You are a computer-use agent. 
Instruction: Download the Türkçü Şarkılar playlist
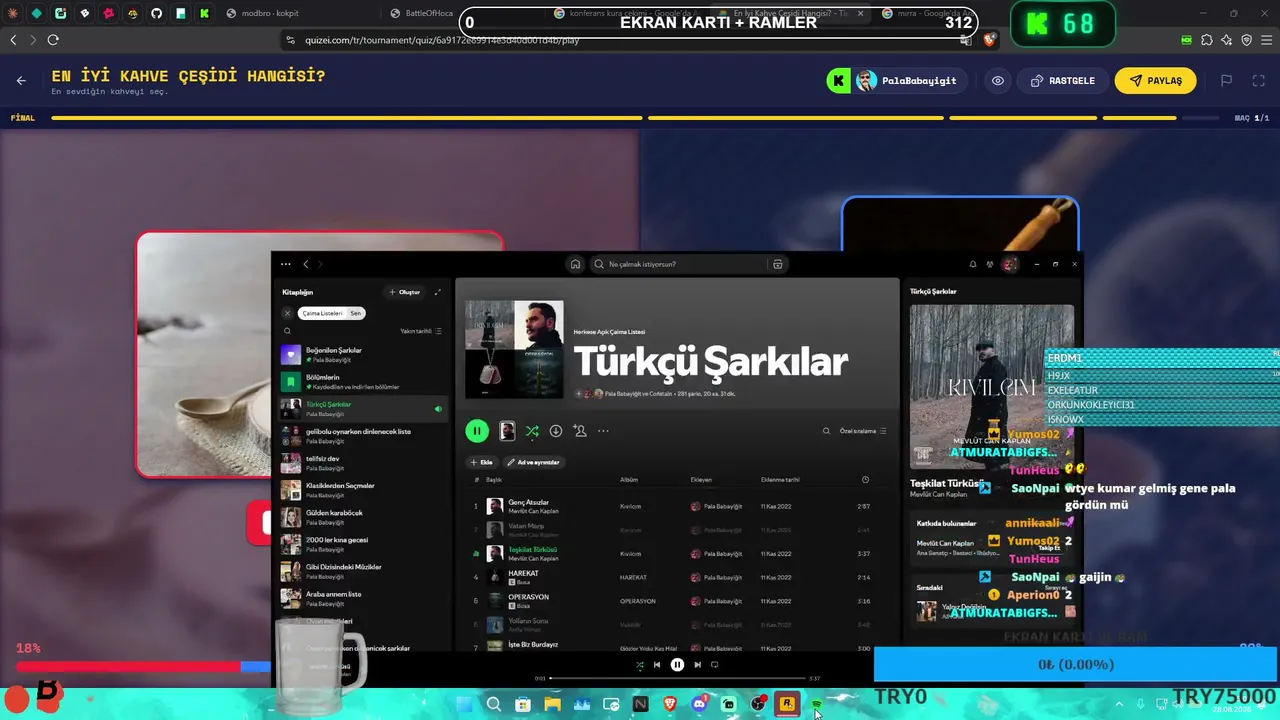point(556,431)
